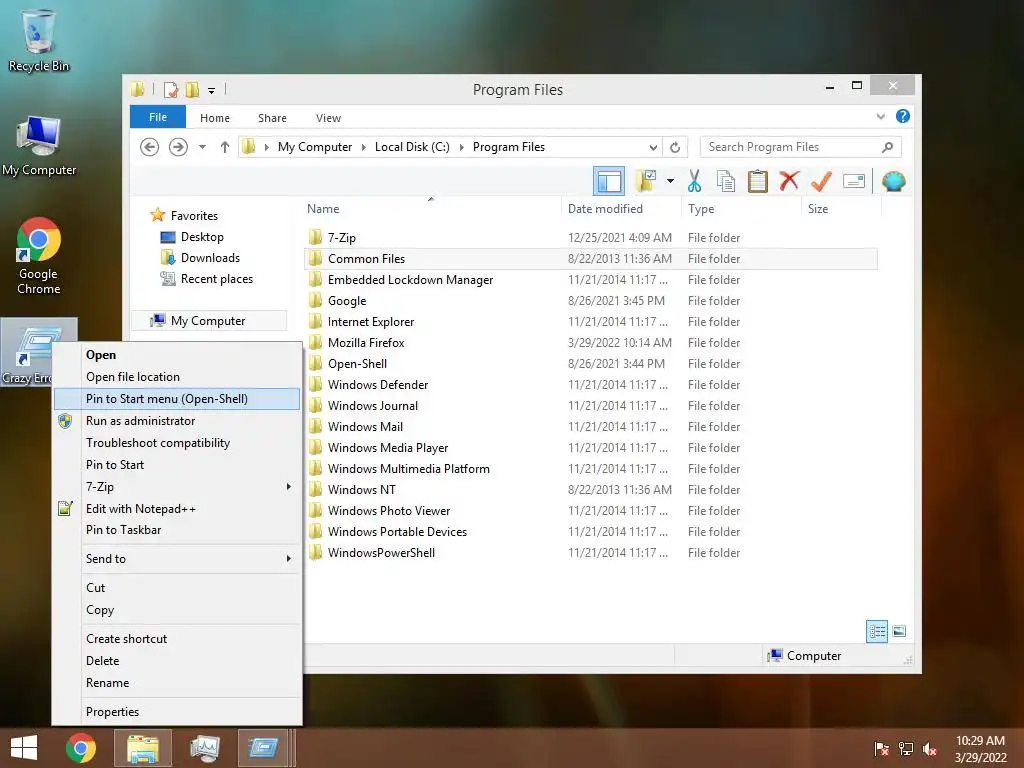Open Chrome from the taskbar
Image resolution: width=1024 pixels, height=768 pixels.
click(81, 748)
